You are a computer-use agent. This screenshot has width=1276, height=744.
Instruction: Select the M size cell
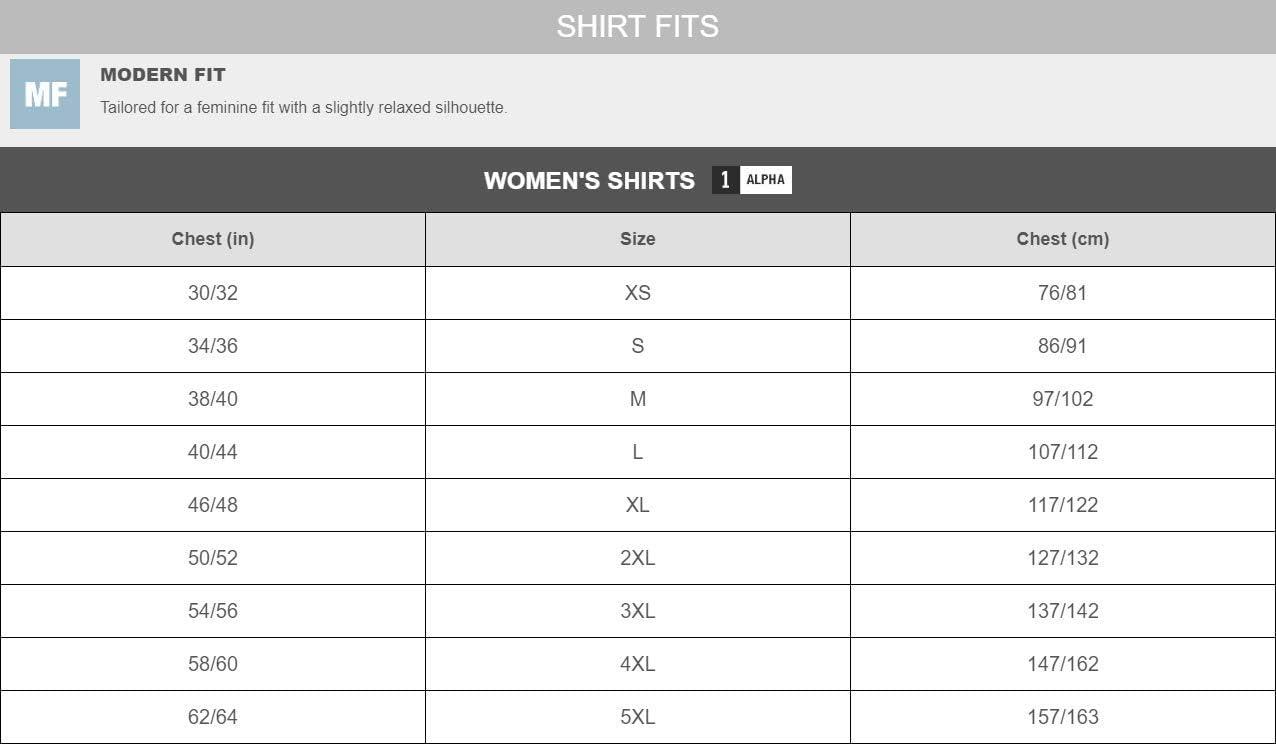[637, 399]
